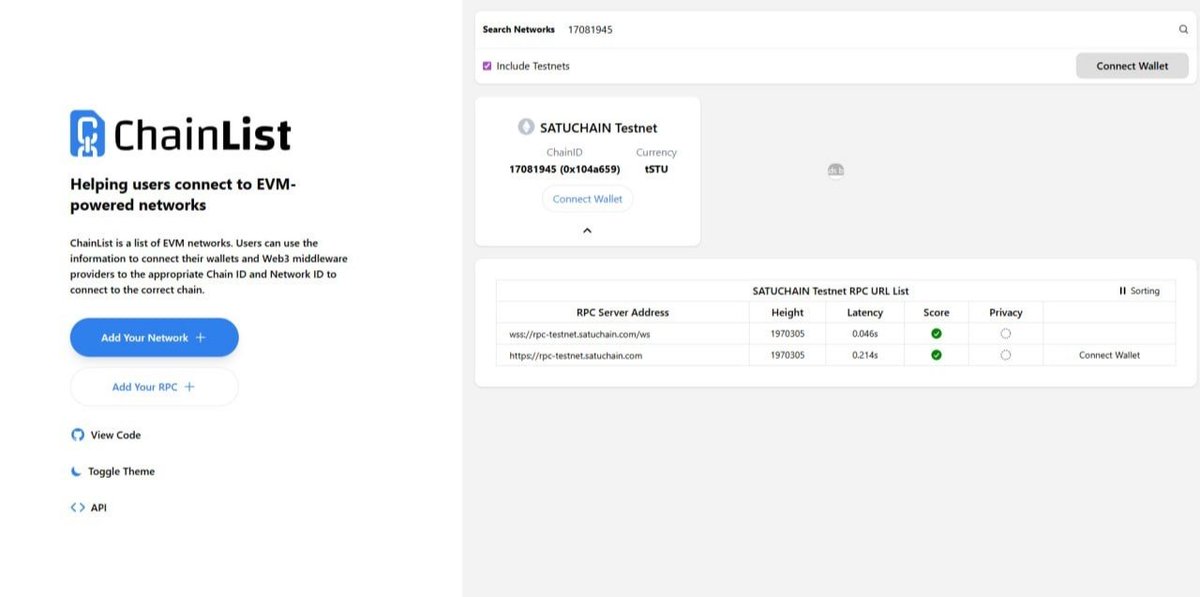Uncheck the Include Testnets checkbox
The image size is (1200, 597).
coord(485,65)
